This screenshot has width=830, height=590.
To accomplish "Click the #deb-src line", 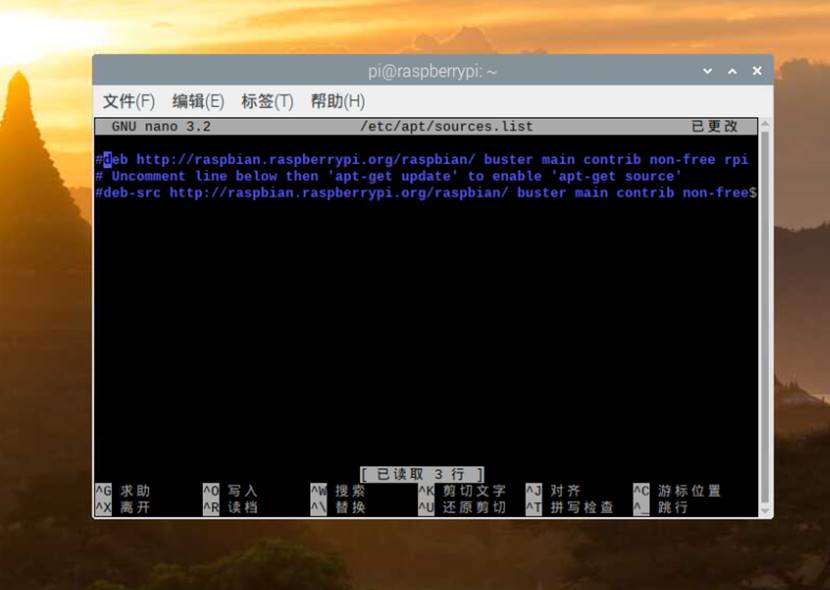I will [426, 193].
